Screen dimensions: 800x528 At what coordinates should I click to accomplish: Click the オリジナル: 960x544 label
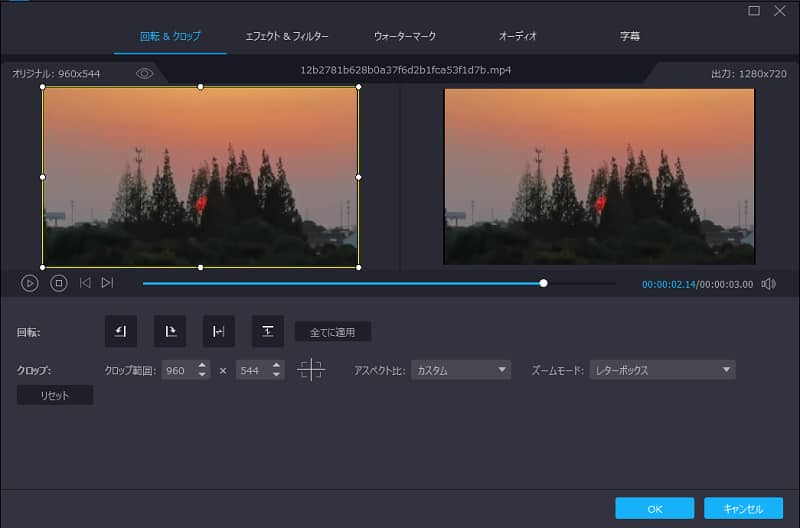56,73
